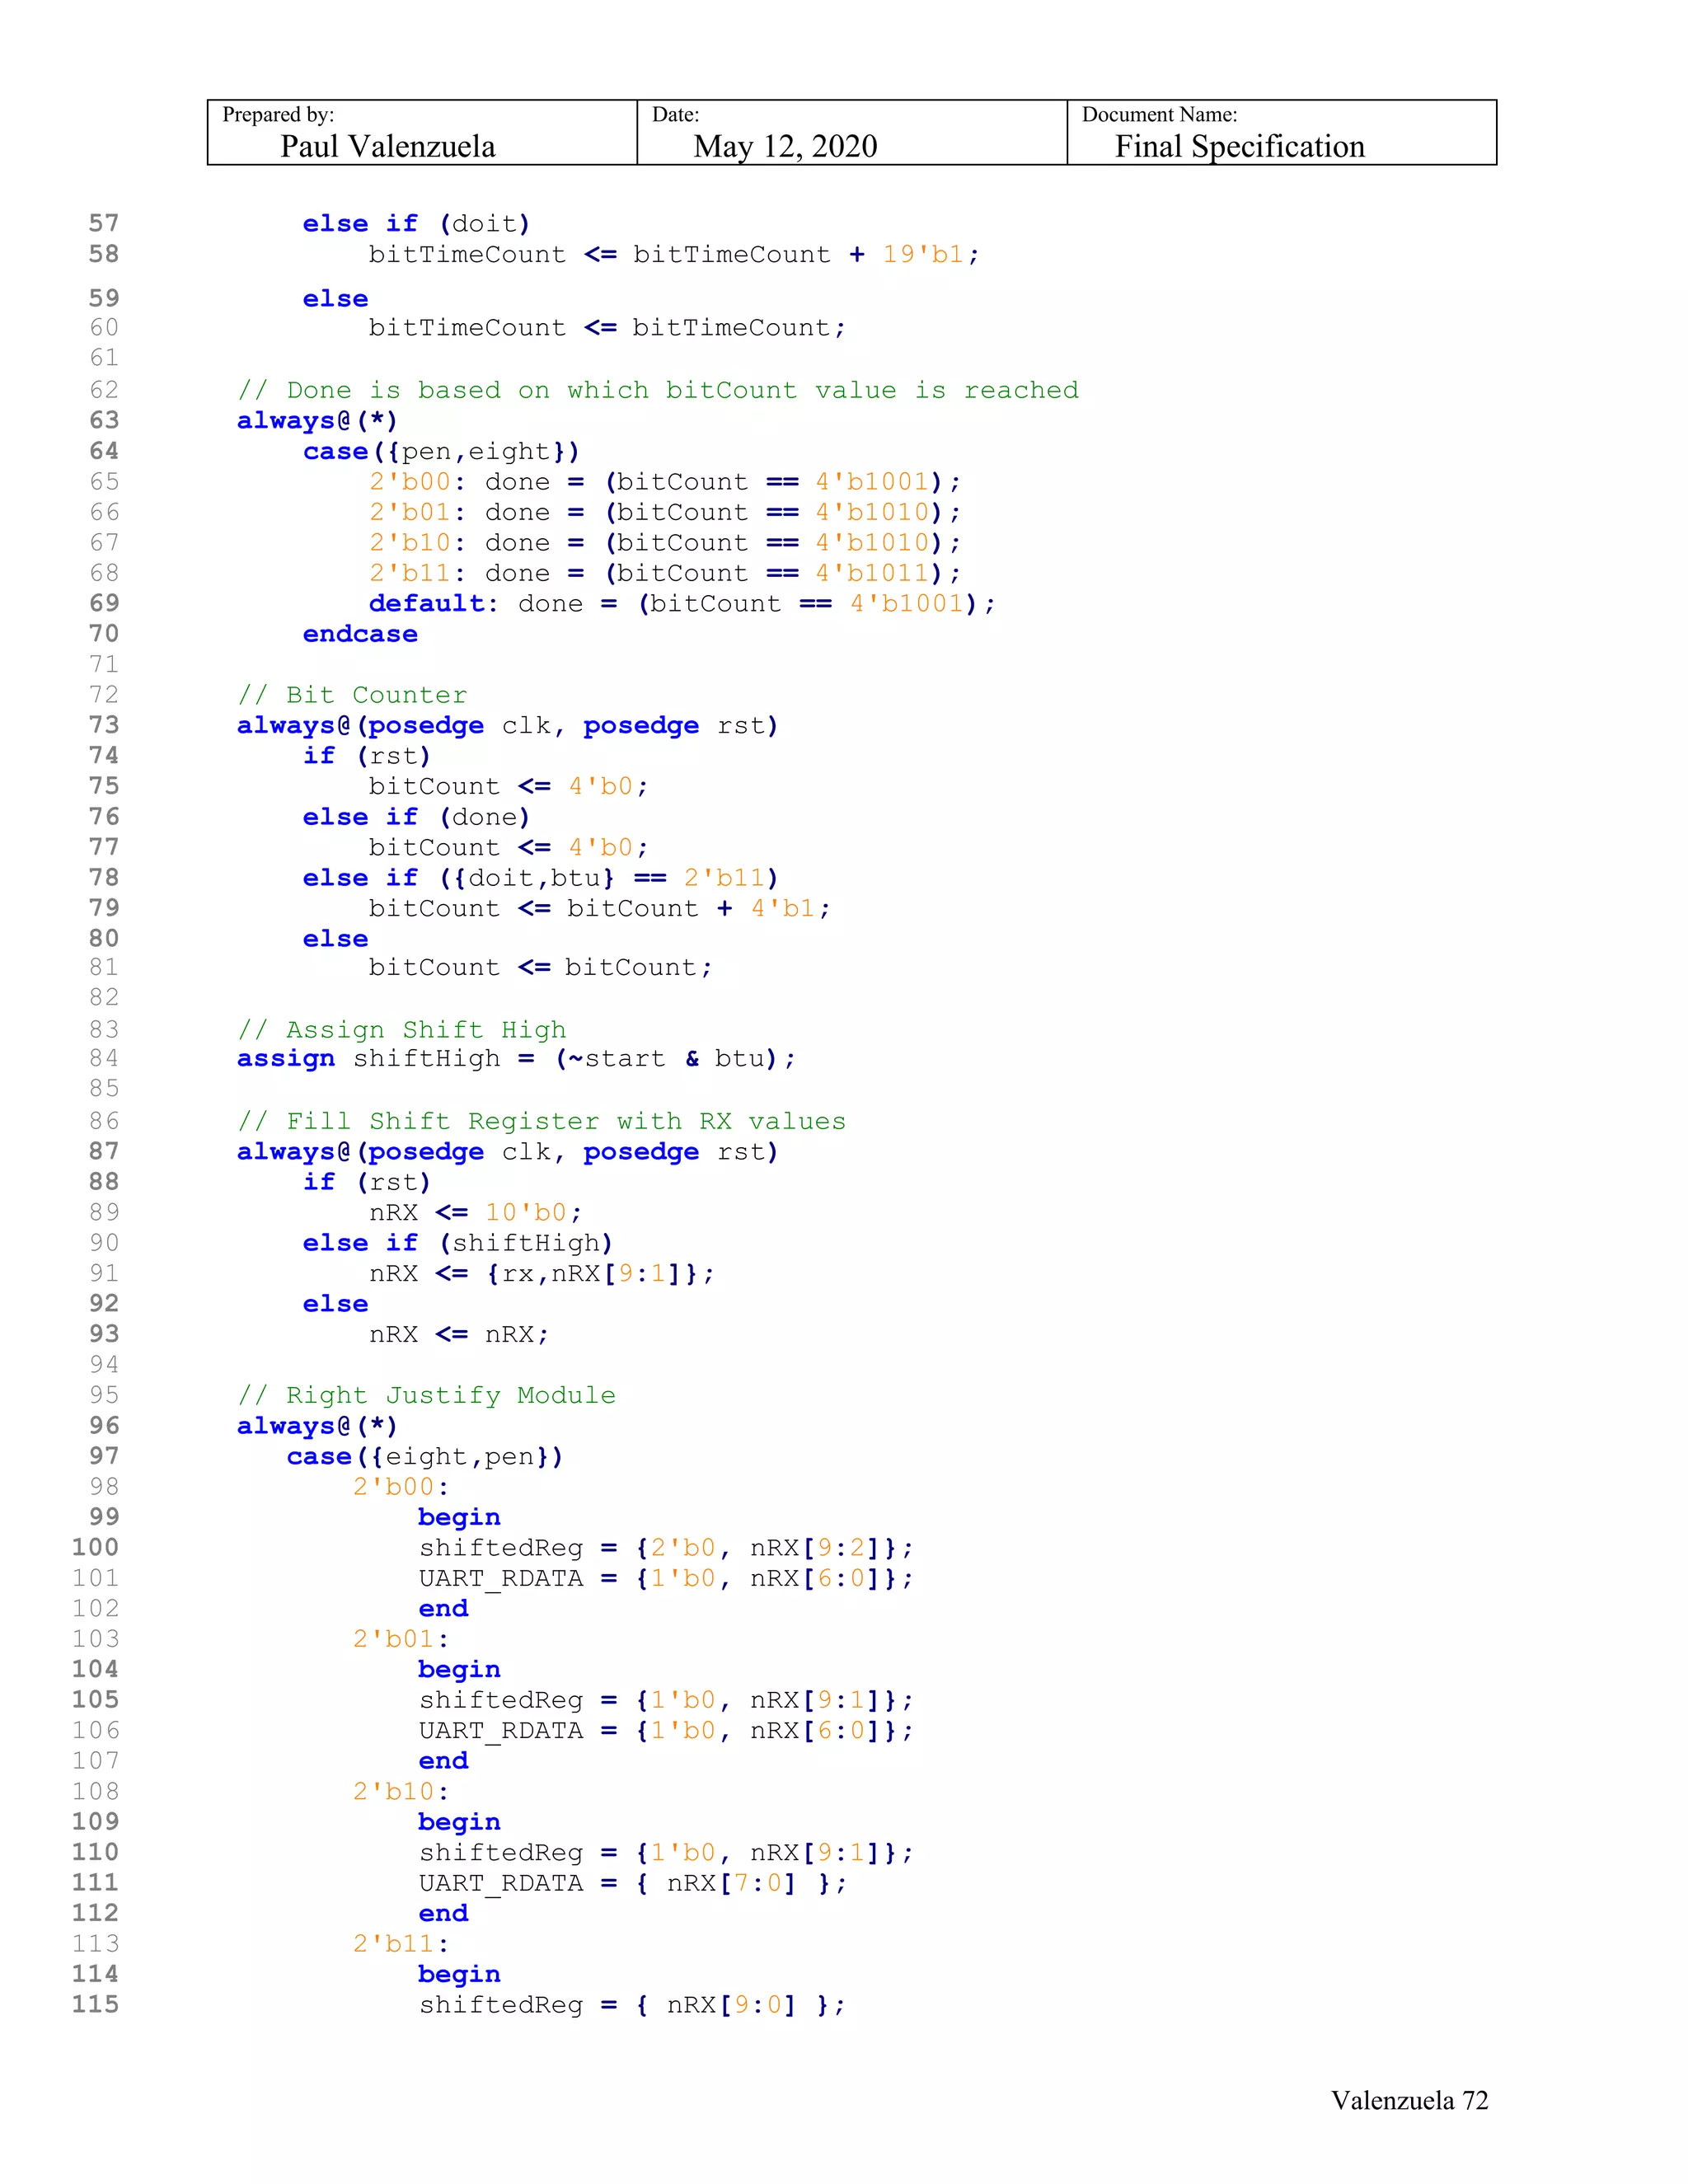Click the "2'b10:" case label on line 108
Screen dimensions: 1688x2184
click(401, 1791)
